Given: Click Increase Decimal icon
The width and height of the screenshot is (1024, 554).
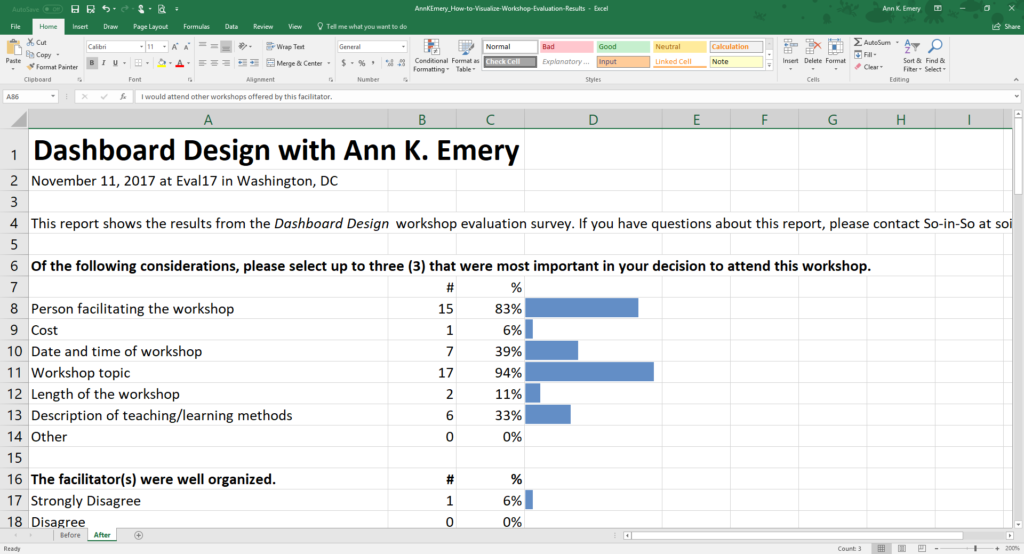Looking at the screenshot, I should (389, 63).
